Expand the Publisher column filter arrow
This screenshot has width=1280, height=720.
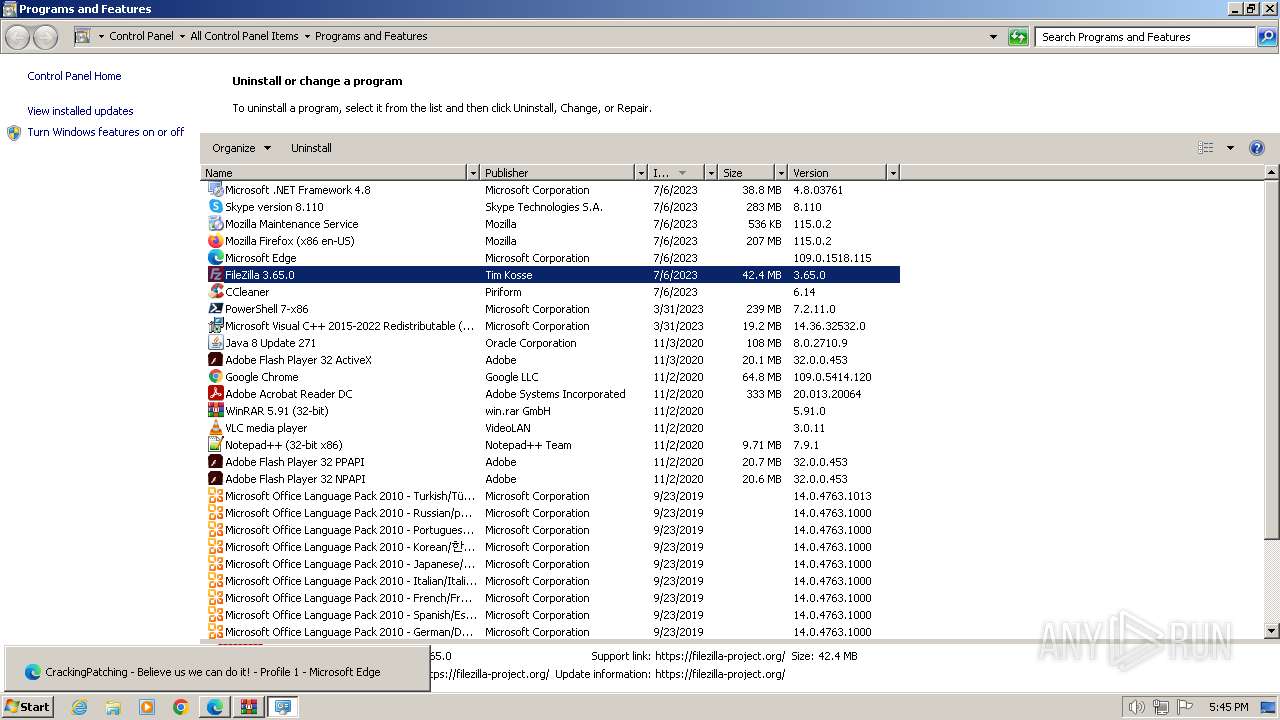641,173
